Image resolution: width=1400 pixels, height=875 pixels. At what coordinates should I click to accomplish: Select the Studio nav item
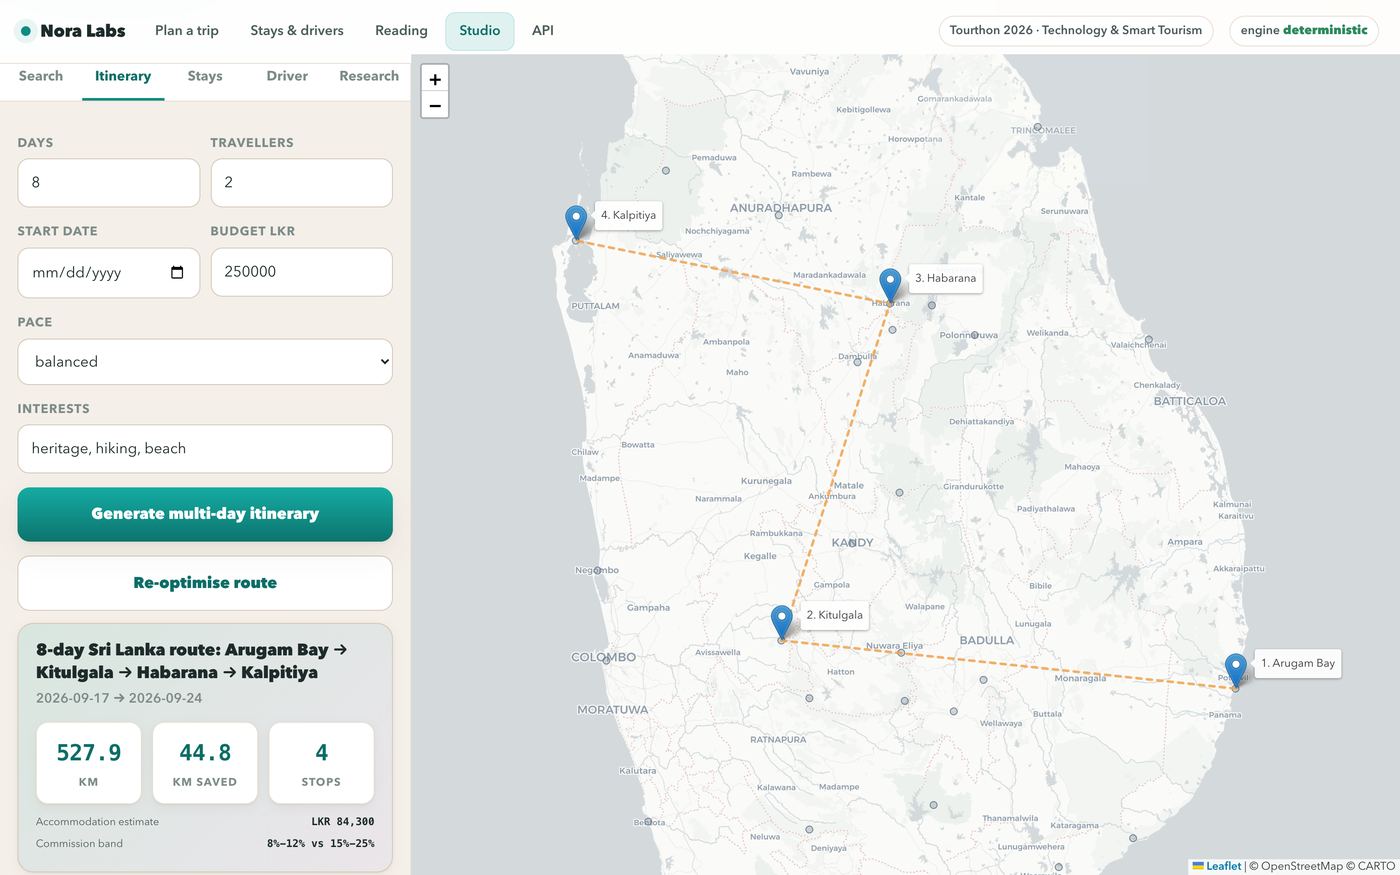pyautogui.click(x=480, y=31)
